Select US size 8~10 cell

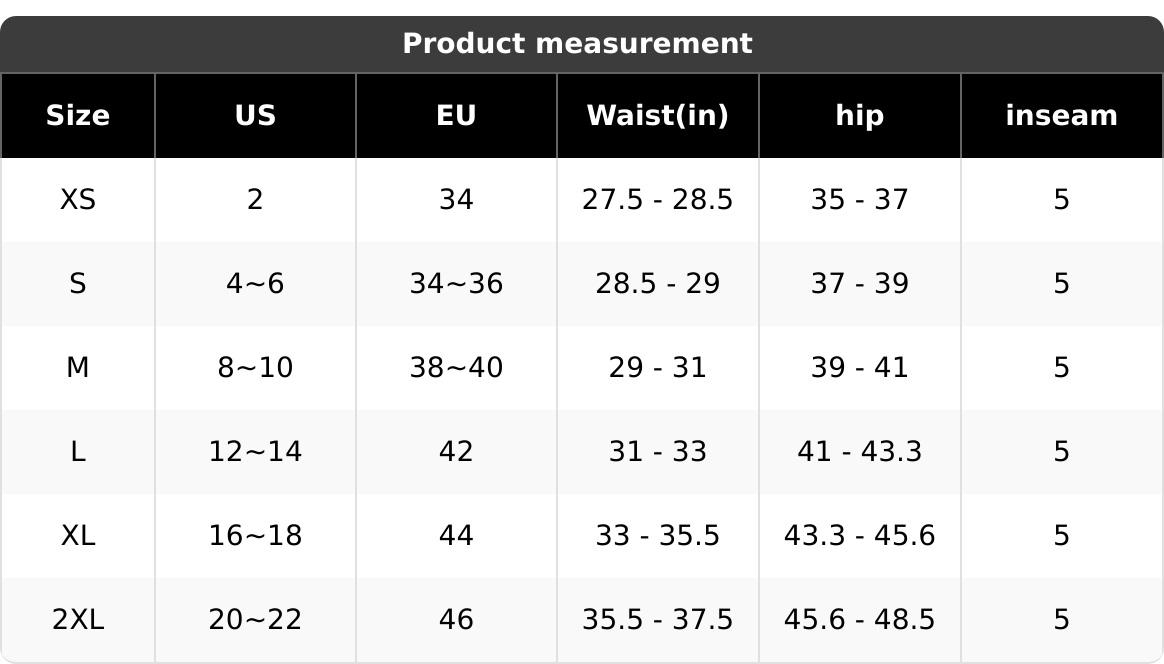[x=255, y=367]
